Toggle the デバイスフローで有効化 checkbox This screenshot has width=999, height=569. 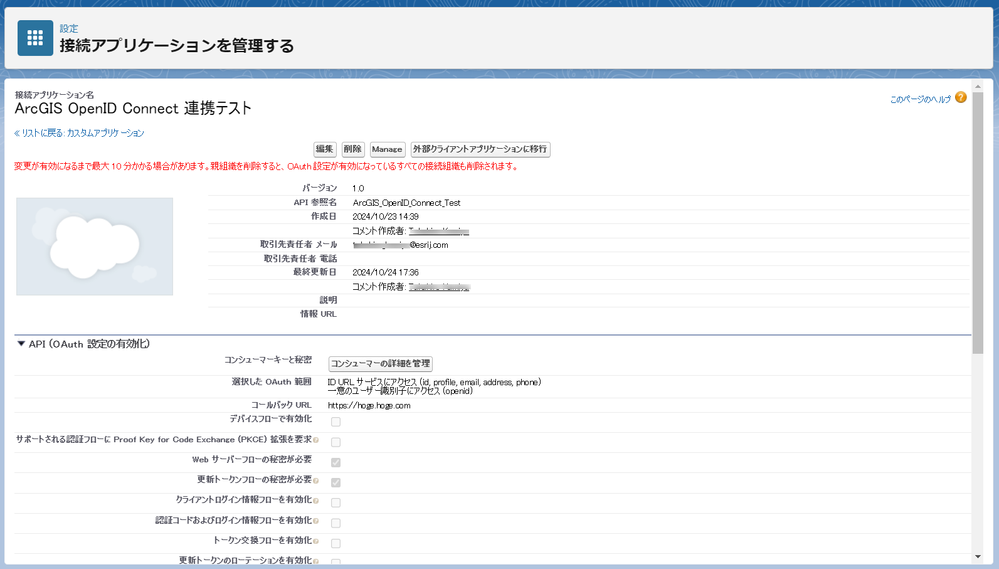click(336, 422)
